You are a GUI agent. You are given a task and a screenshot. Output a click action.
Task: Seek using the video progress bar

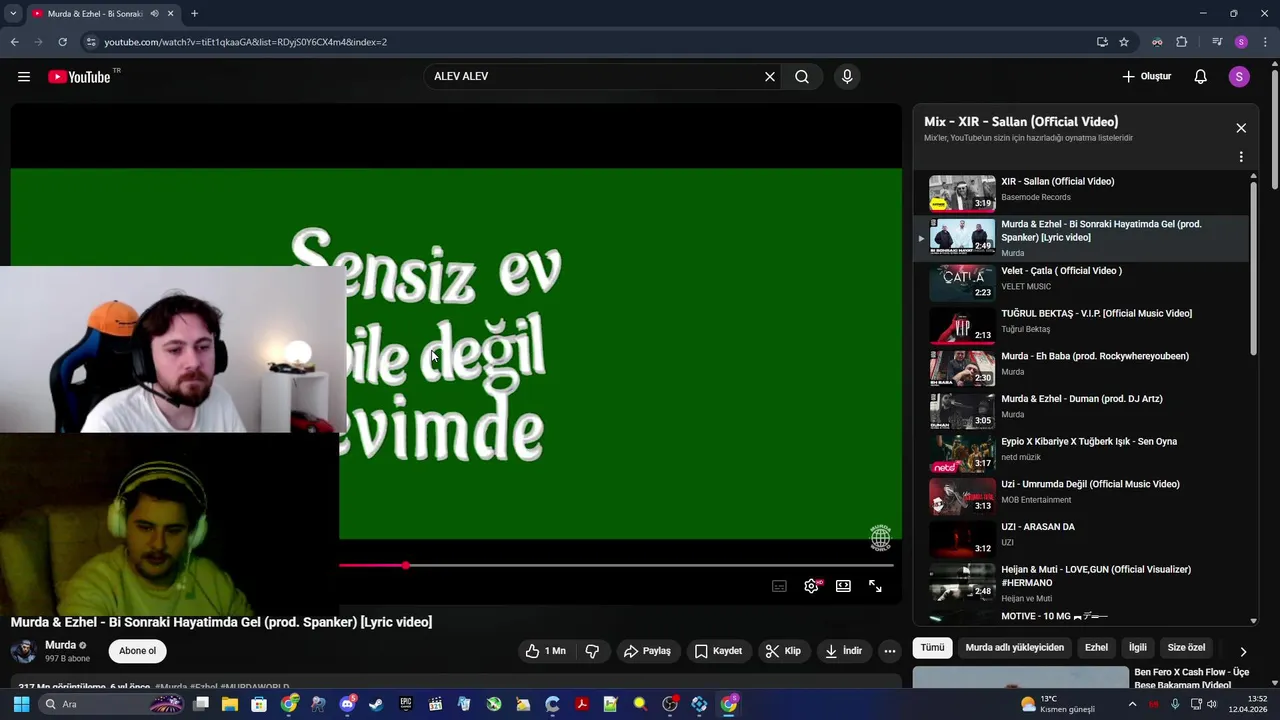tap(616, 566)
